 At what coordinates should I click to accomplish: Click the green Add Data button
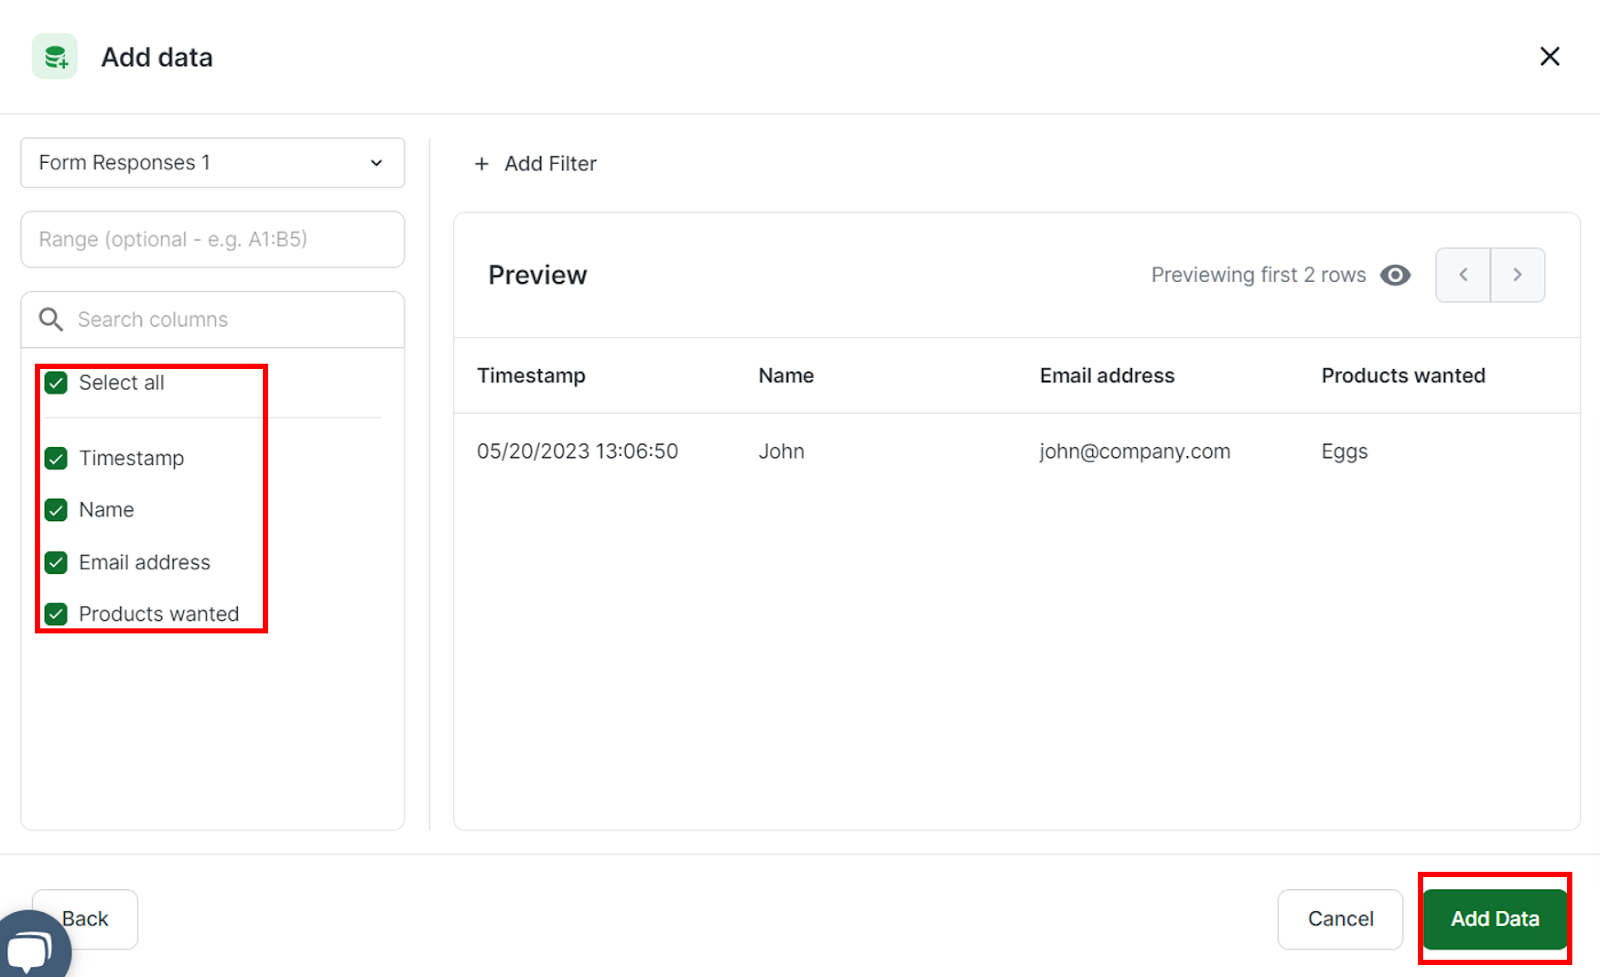tap(1495, 919)
